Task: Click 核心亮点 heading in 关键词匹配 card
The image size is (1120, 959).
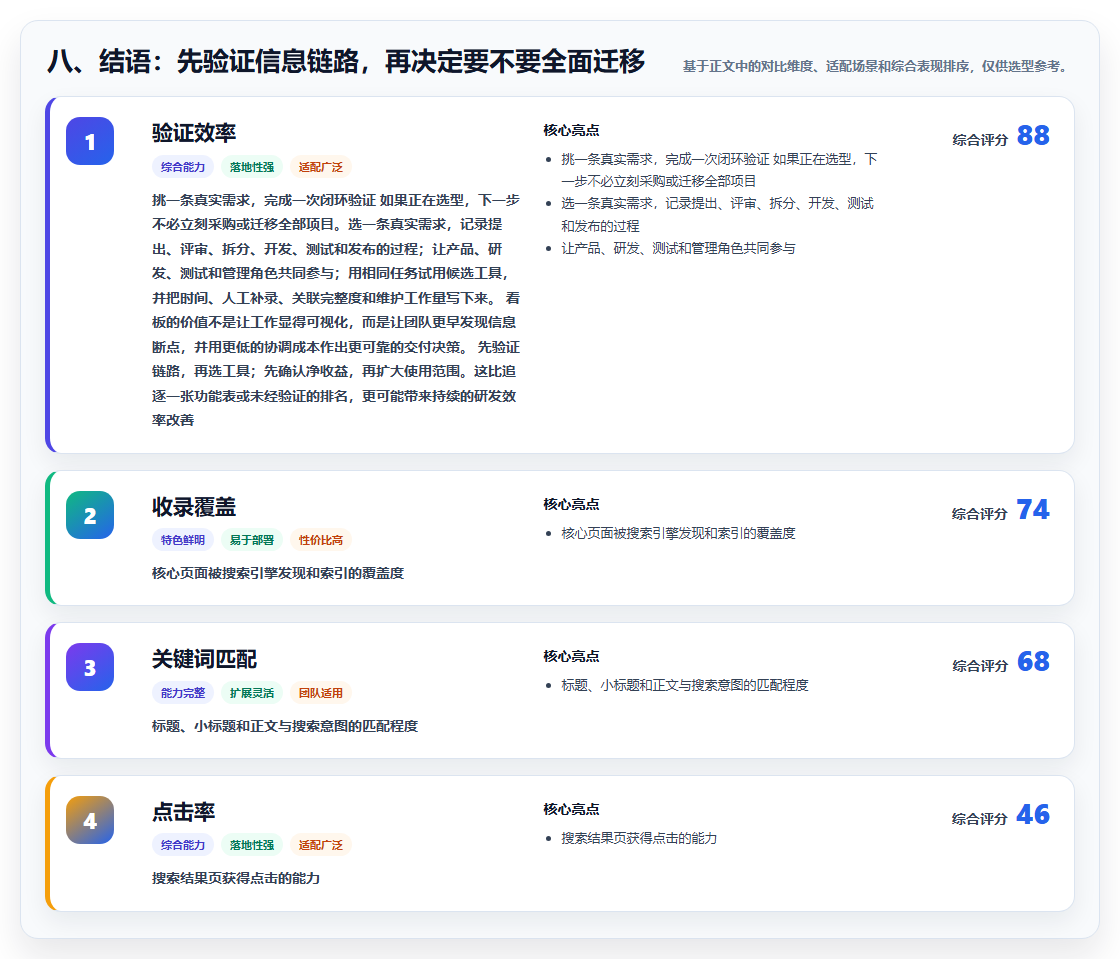Action: click(571, 657)
